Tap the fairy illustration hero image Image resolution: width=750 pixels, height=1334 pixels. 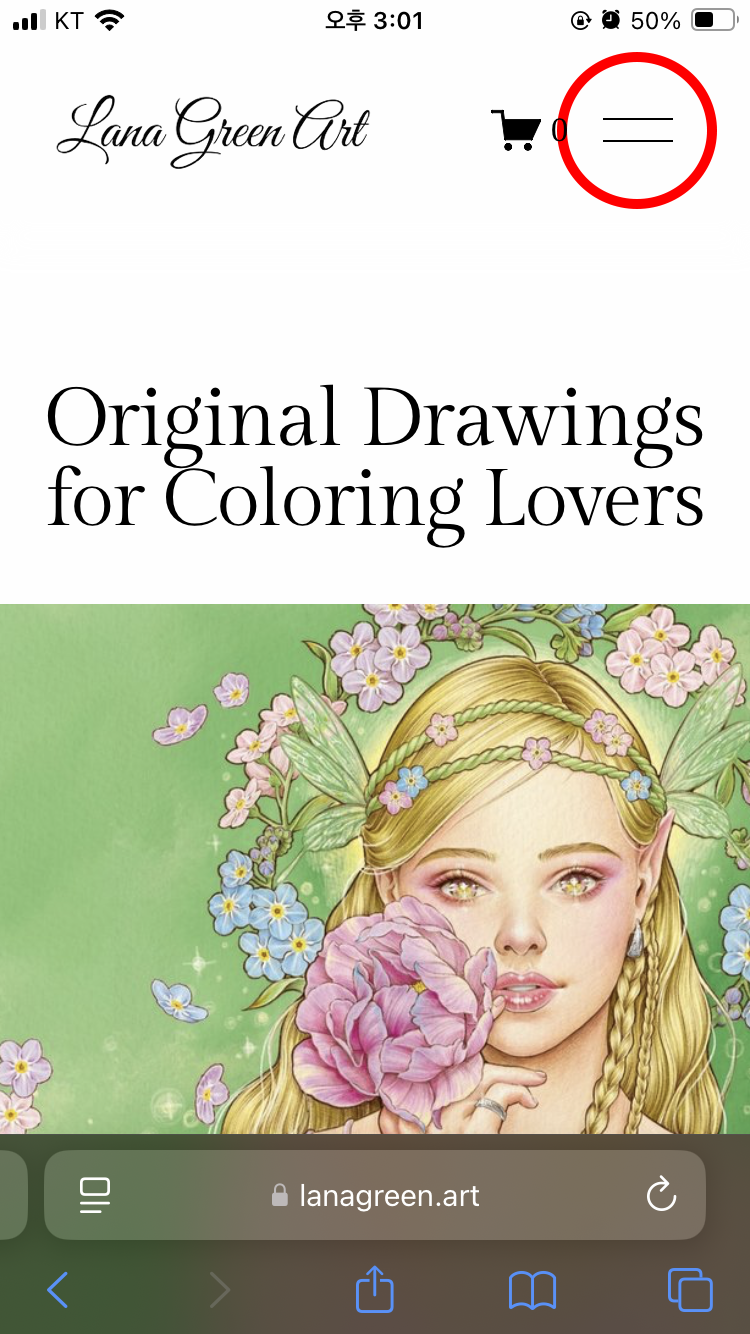coord(375,868)
